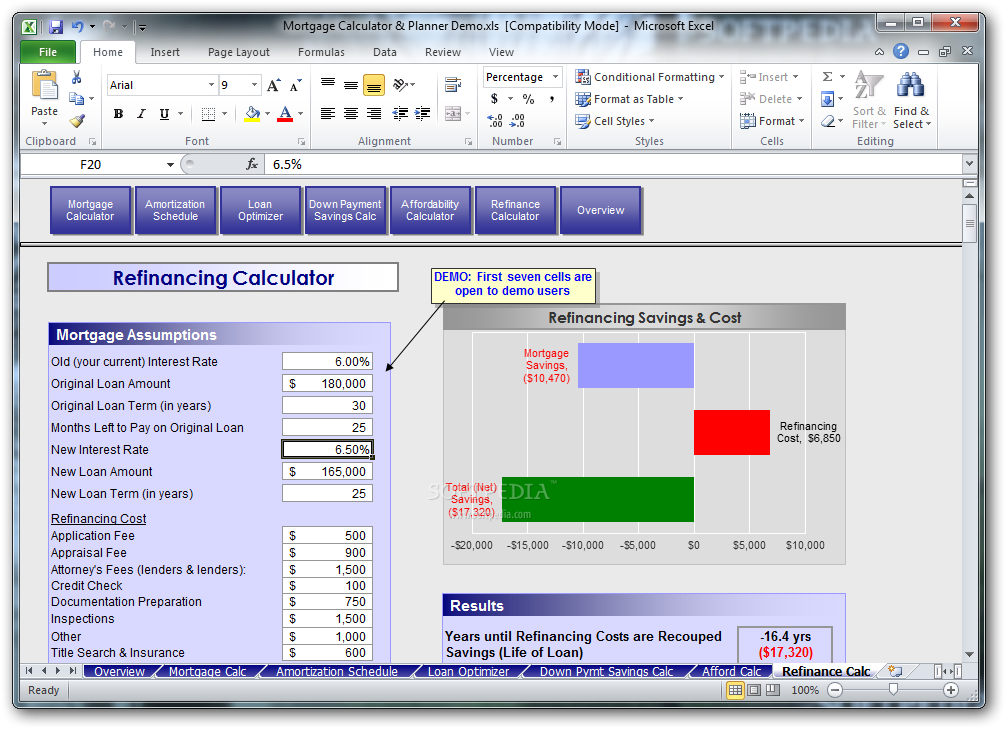Screen dimensions: 1006x729
Task: Click the vertical scrollbar down arrow
Action: pos(969,655)
